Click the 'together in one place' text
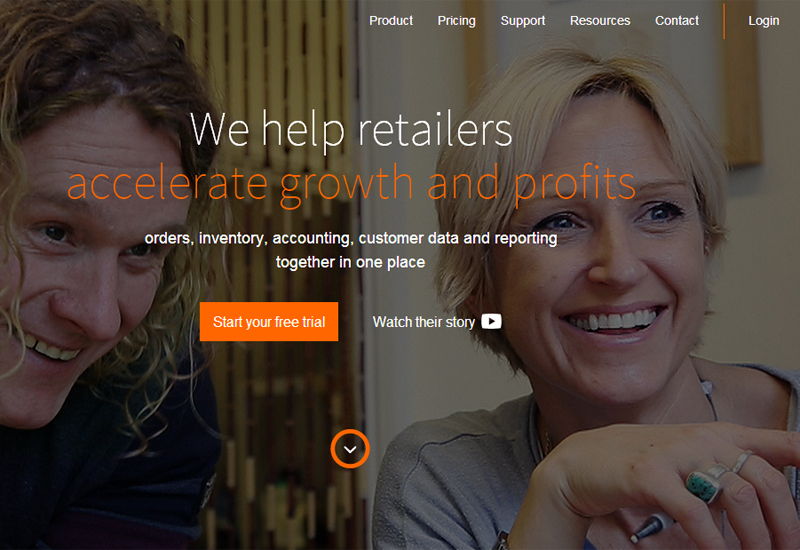This screenshot has height=550, width=800. (x=351, y=262)
